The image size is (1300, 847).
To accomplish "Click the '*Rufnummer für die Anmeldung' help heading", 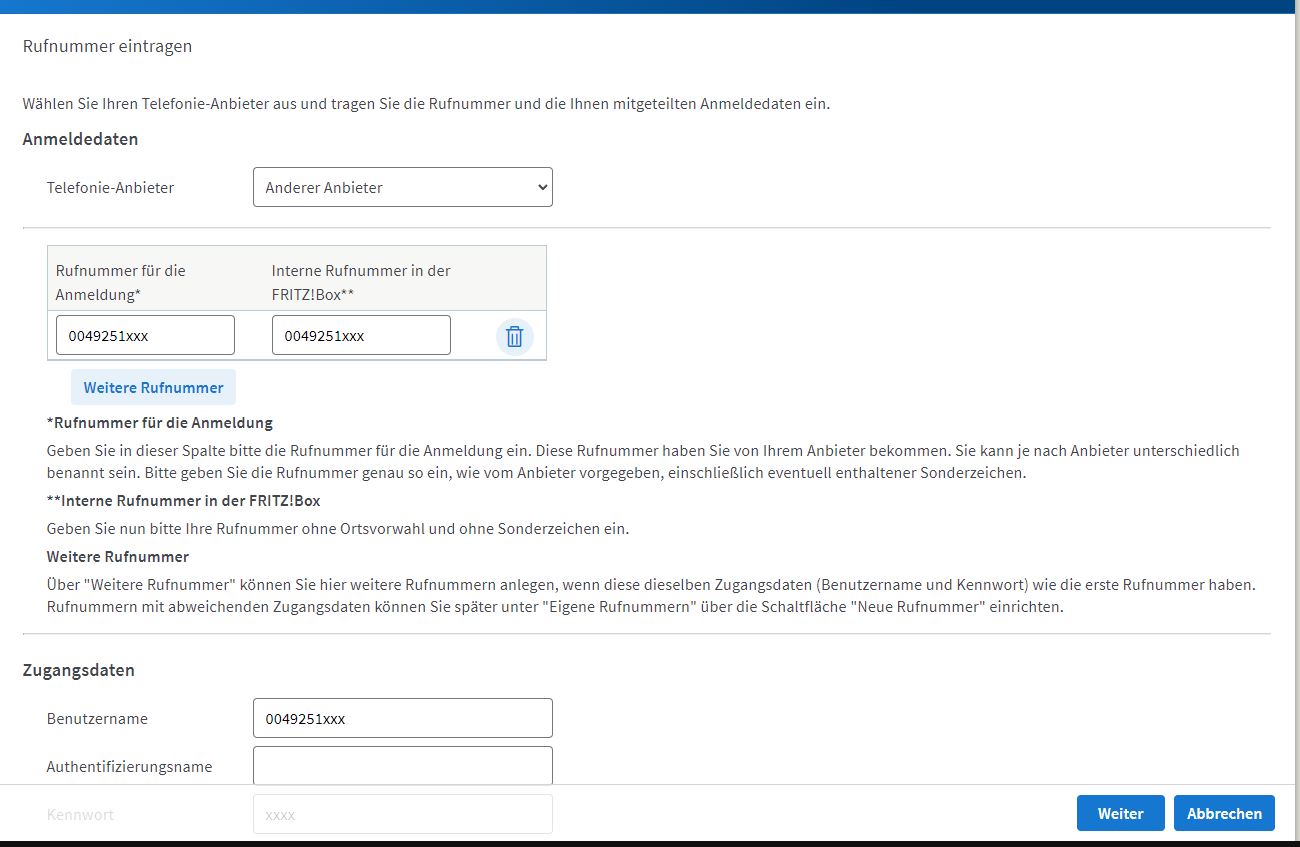I will [x=160, y=422].
